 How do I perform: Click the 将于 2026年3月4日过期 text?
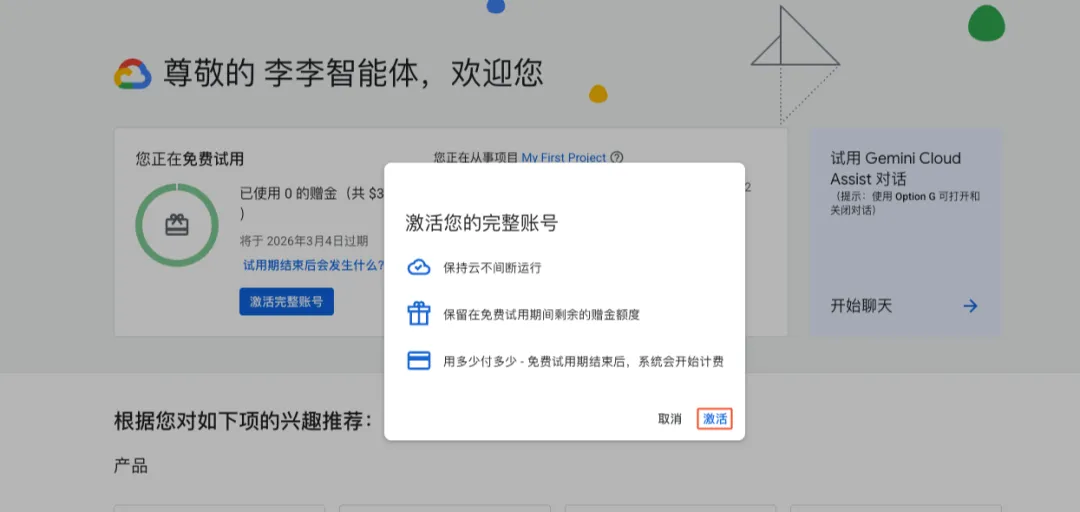tap(304, 241)
